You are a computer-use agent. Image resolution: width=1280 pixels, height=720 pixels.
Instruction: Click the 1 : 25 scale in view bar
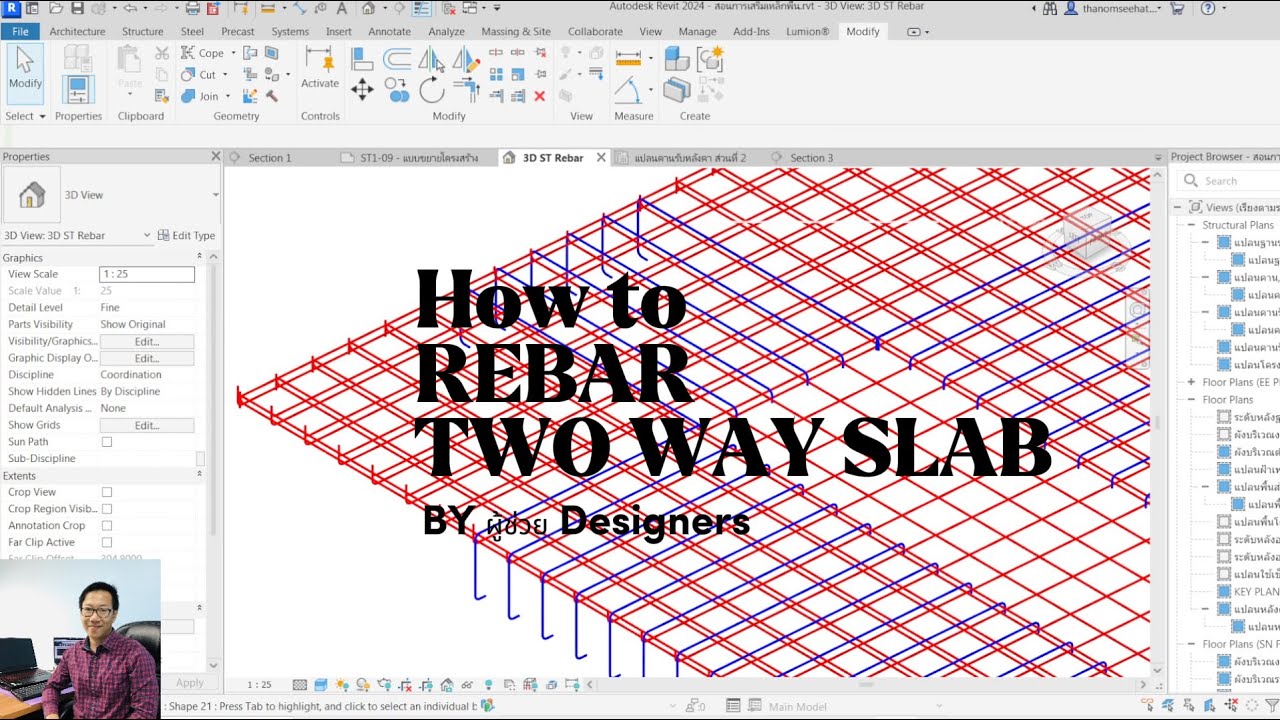pos(259,685)
